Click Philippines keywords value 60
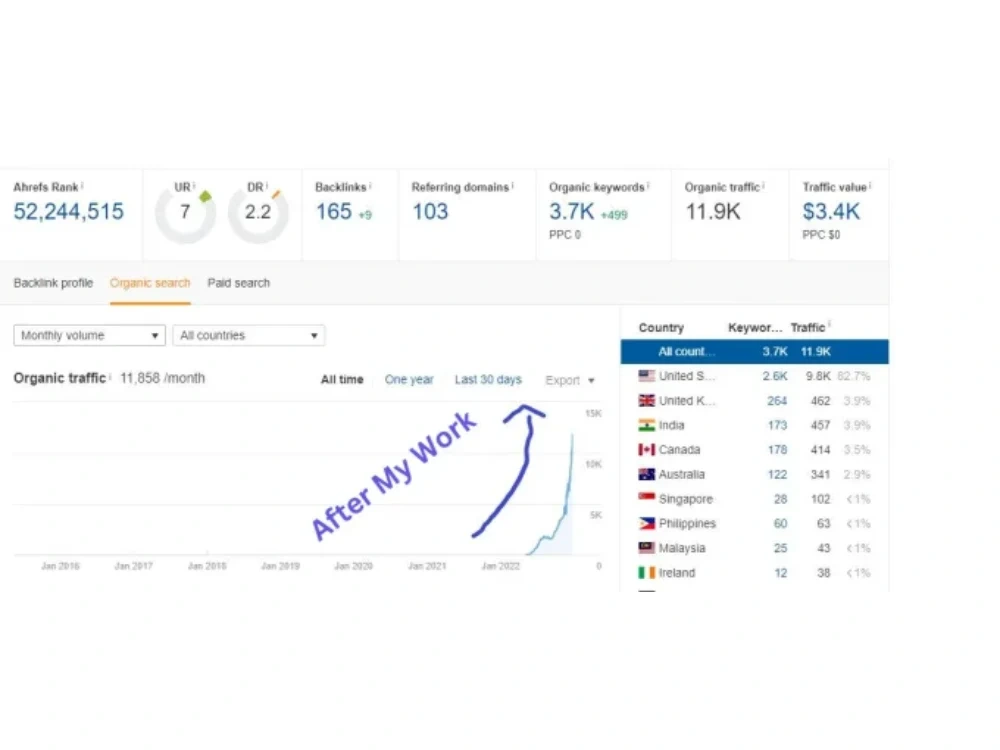This screenshot has width=1000, height=750. point(781,523)
